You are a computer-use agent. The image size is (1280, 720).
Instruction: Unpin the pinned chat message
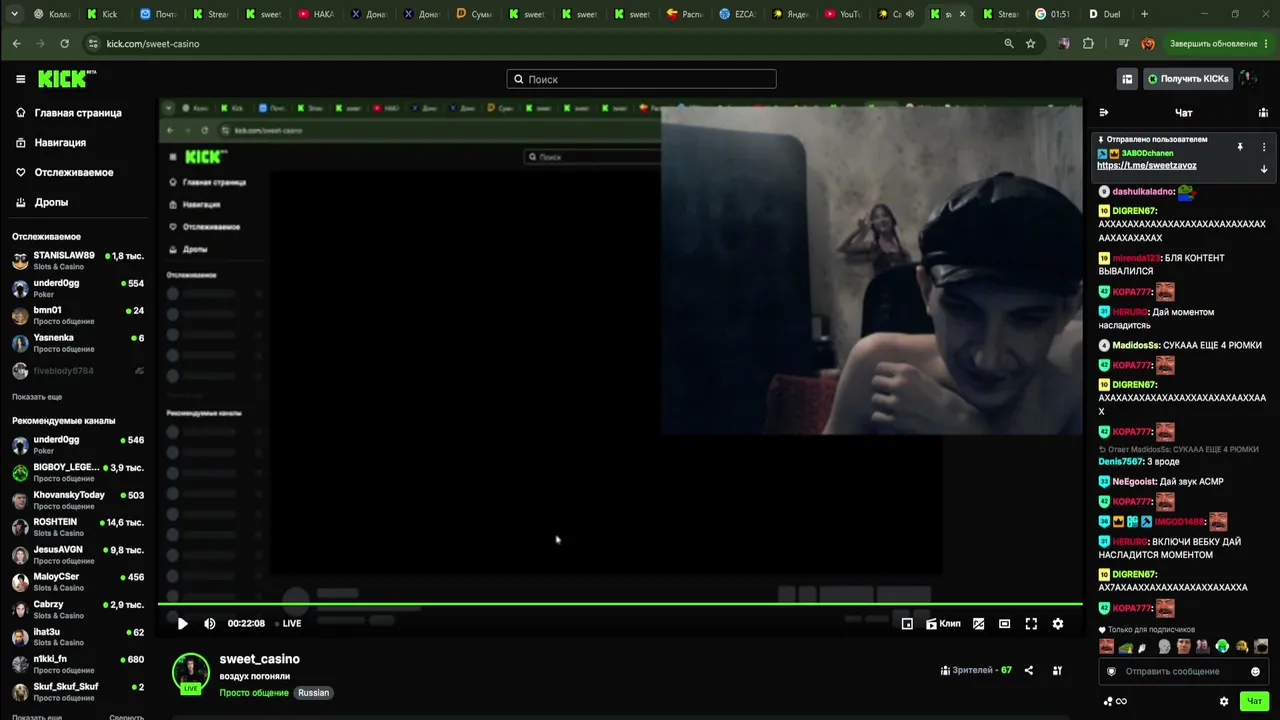[1240, 147]
